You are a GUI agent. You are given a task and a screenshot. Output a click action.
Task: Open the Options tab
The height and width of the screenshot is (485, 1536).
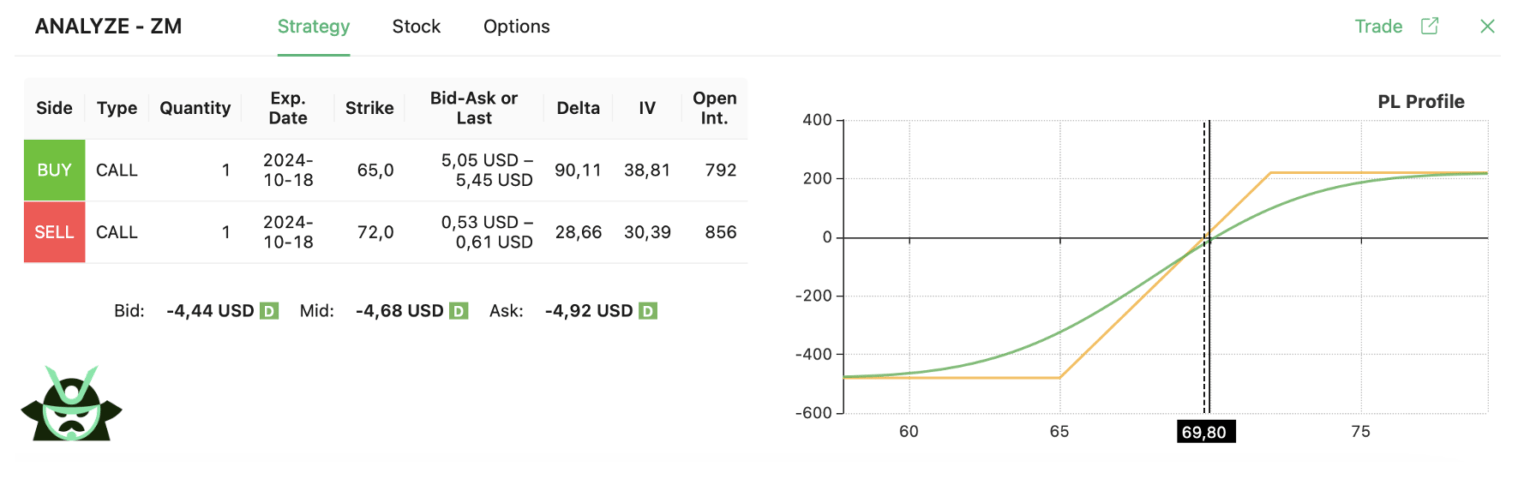pyautogui.click(x=516, y=27)
